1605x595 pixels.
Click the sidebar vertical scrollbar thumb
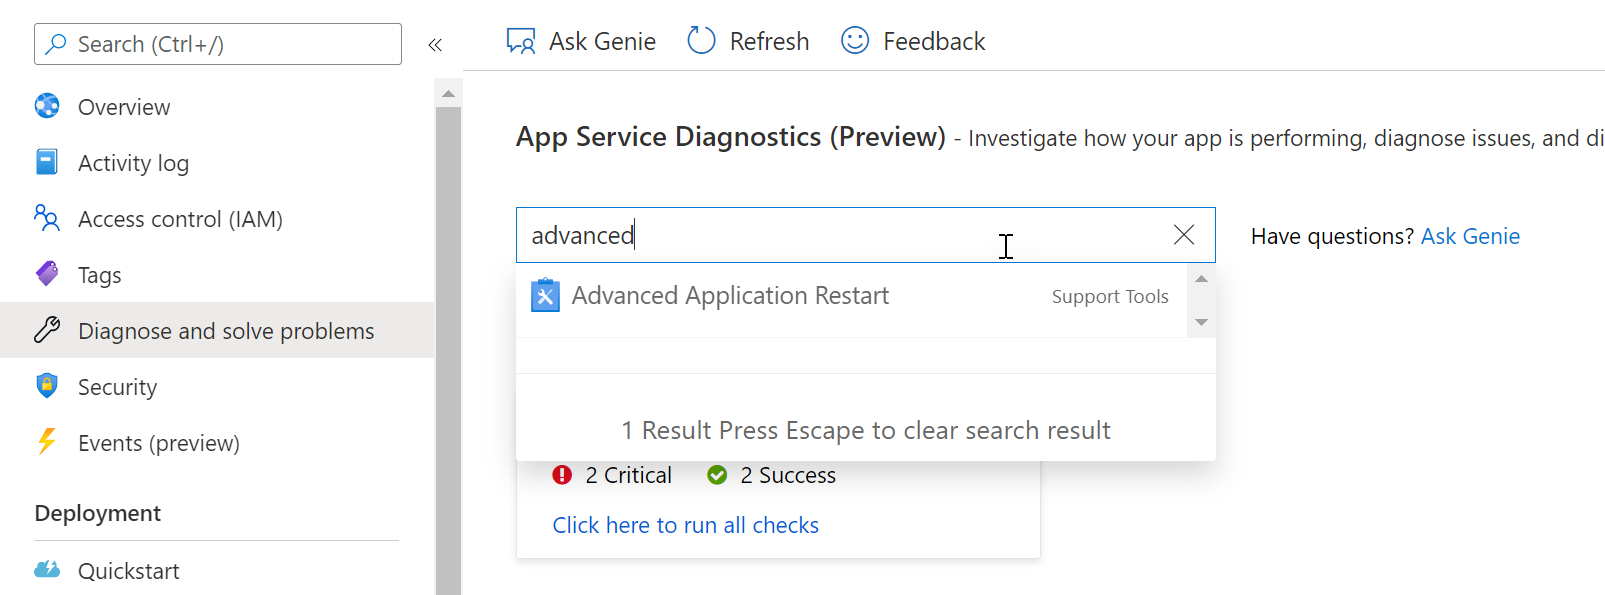pyautogui.click(x=448, y=350)
